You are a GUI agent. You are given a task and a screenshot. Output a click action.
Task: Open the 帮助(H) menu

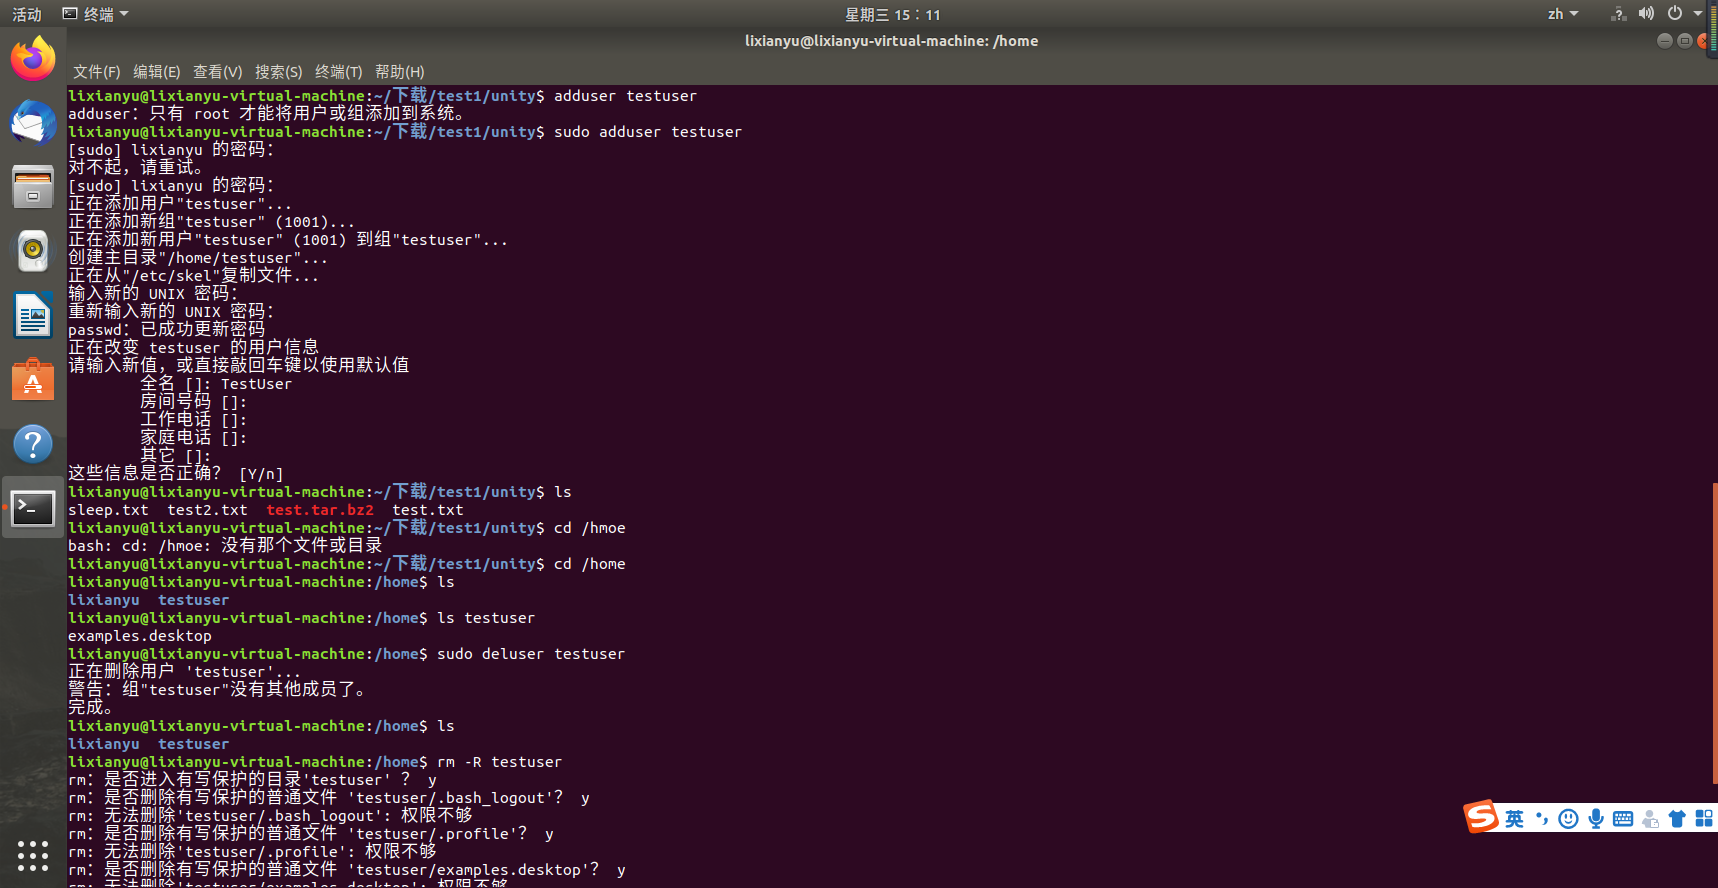(x=400, y=71)
